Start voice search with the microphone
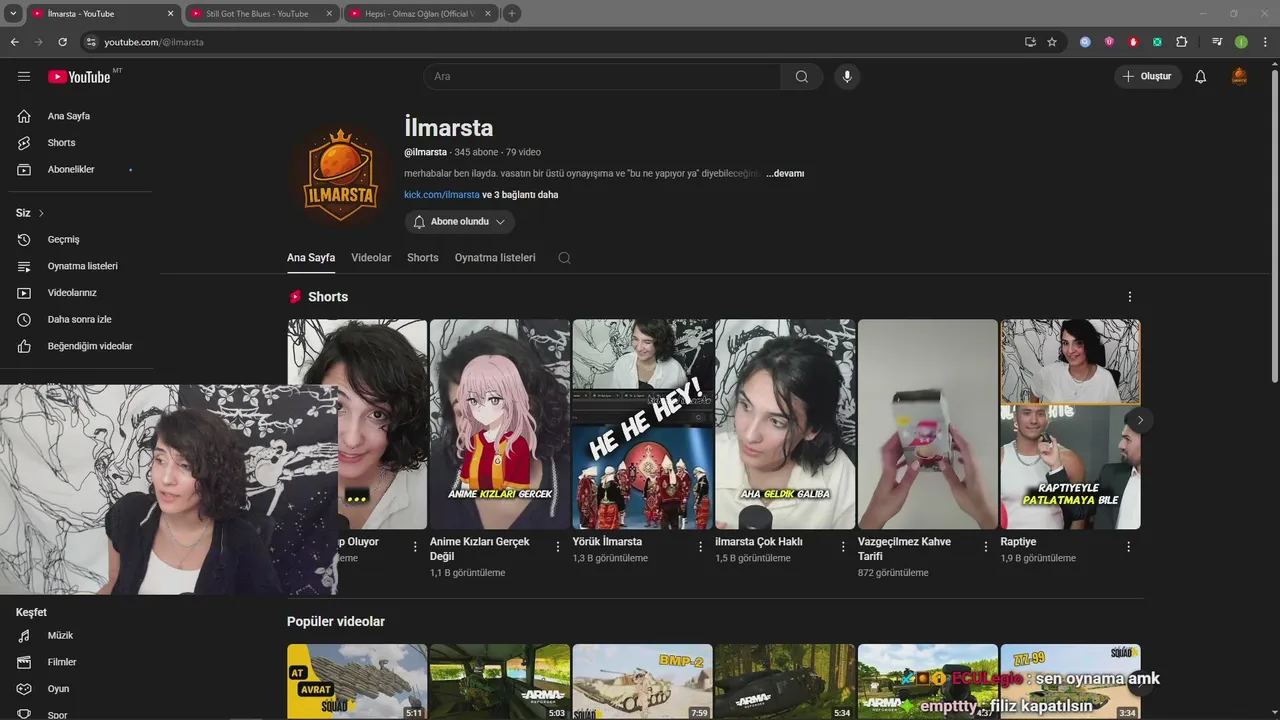 [x=847, y=77]
